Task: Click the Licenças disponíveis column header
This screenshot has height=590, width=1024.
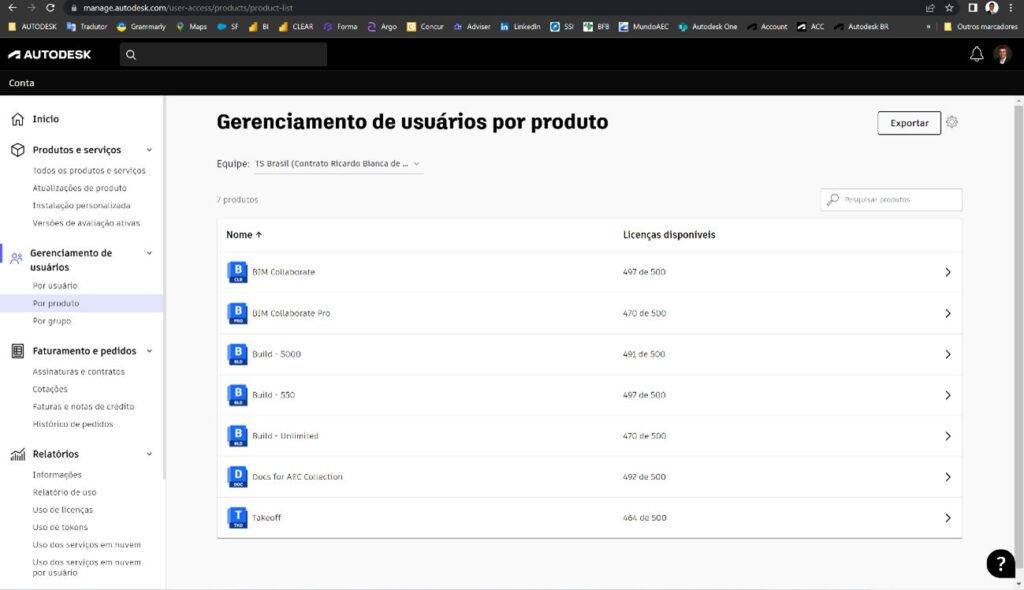Action: (x=669, y=235)
